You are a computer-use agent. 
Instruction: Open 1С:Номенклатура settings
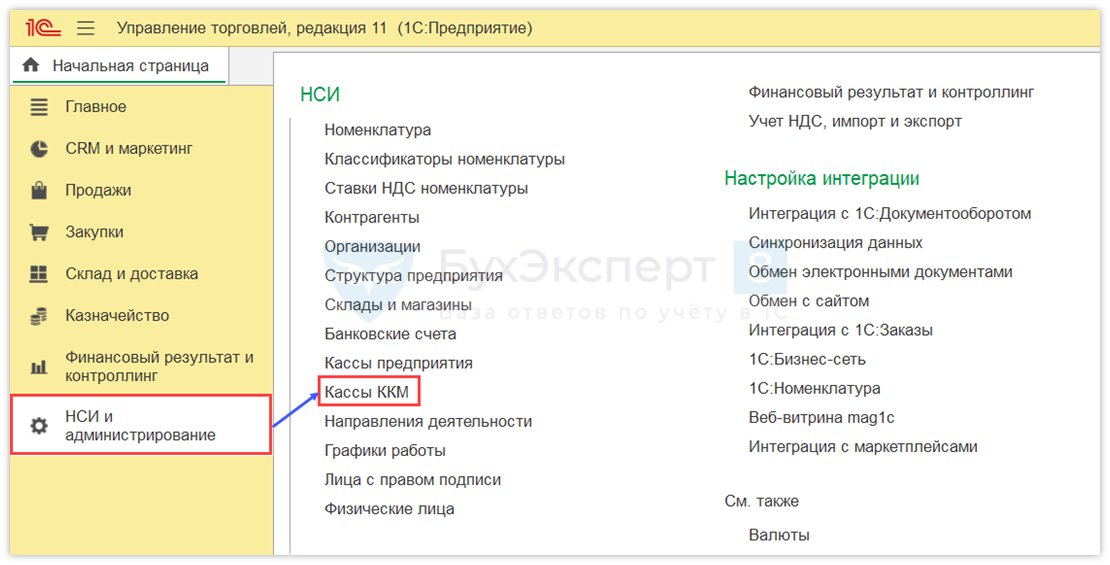tap(814, 388)
